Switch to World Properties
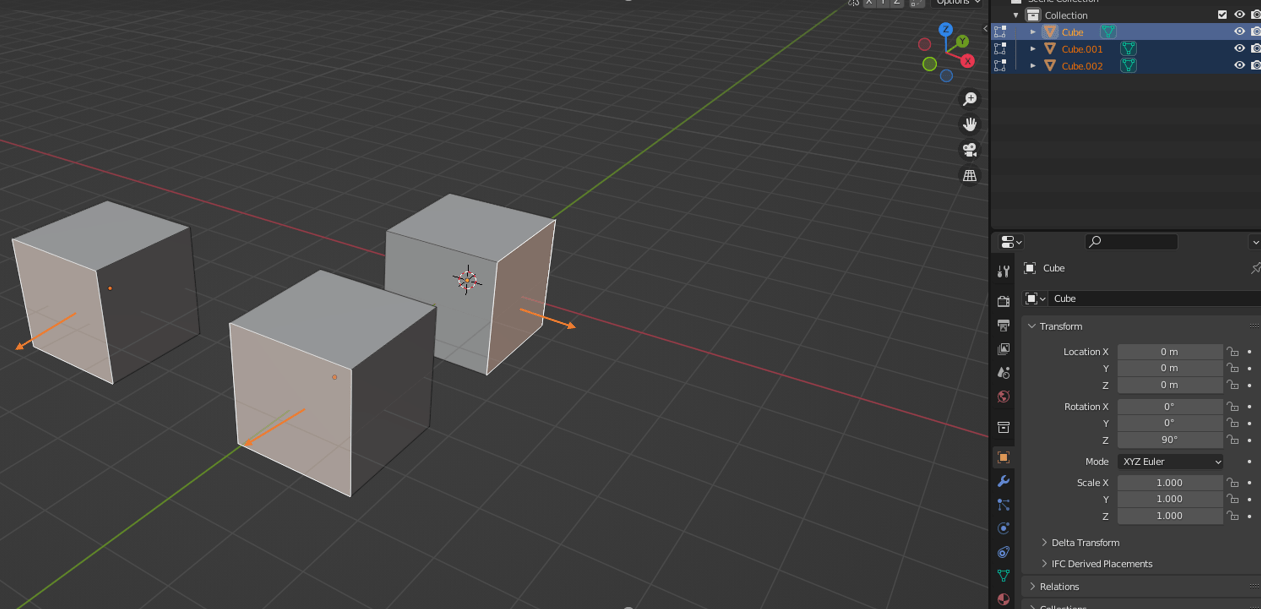 click(x=1003, y=396)
